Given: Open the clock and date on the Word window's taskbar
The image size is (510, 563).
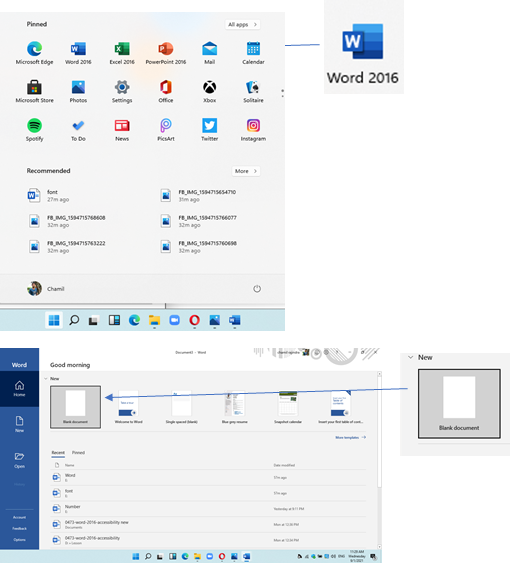Looking at the screenshot, I should (357, 556).
